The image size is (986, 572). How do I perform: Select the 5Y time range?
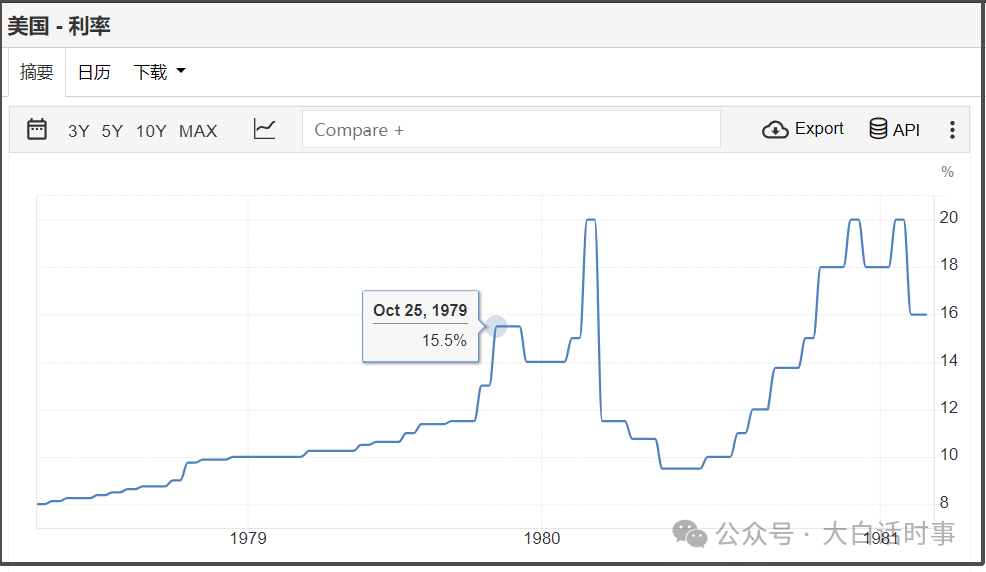(112, 130)
